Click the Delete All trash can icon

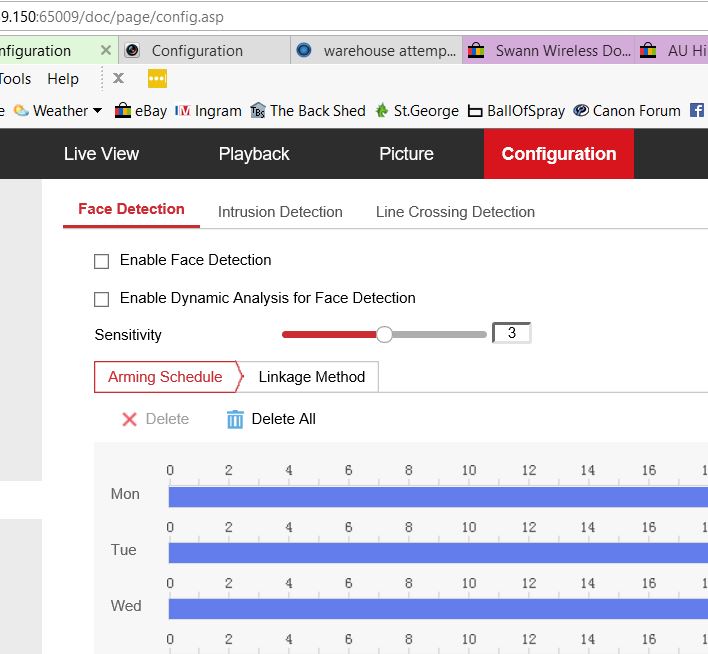coord(235,419)
